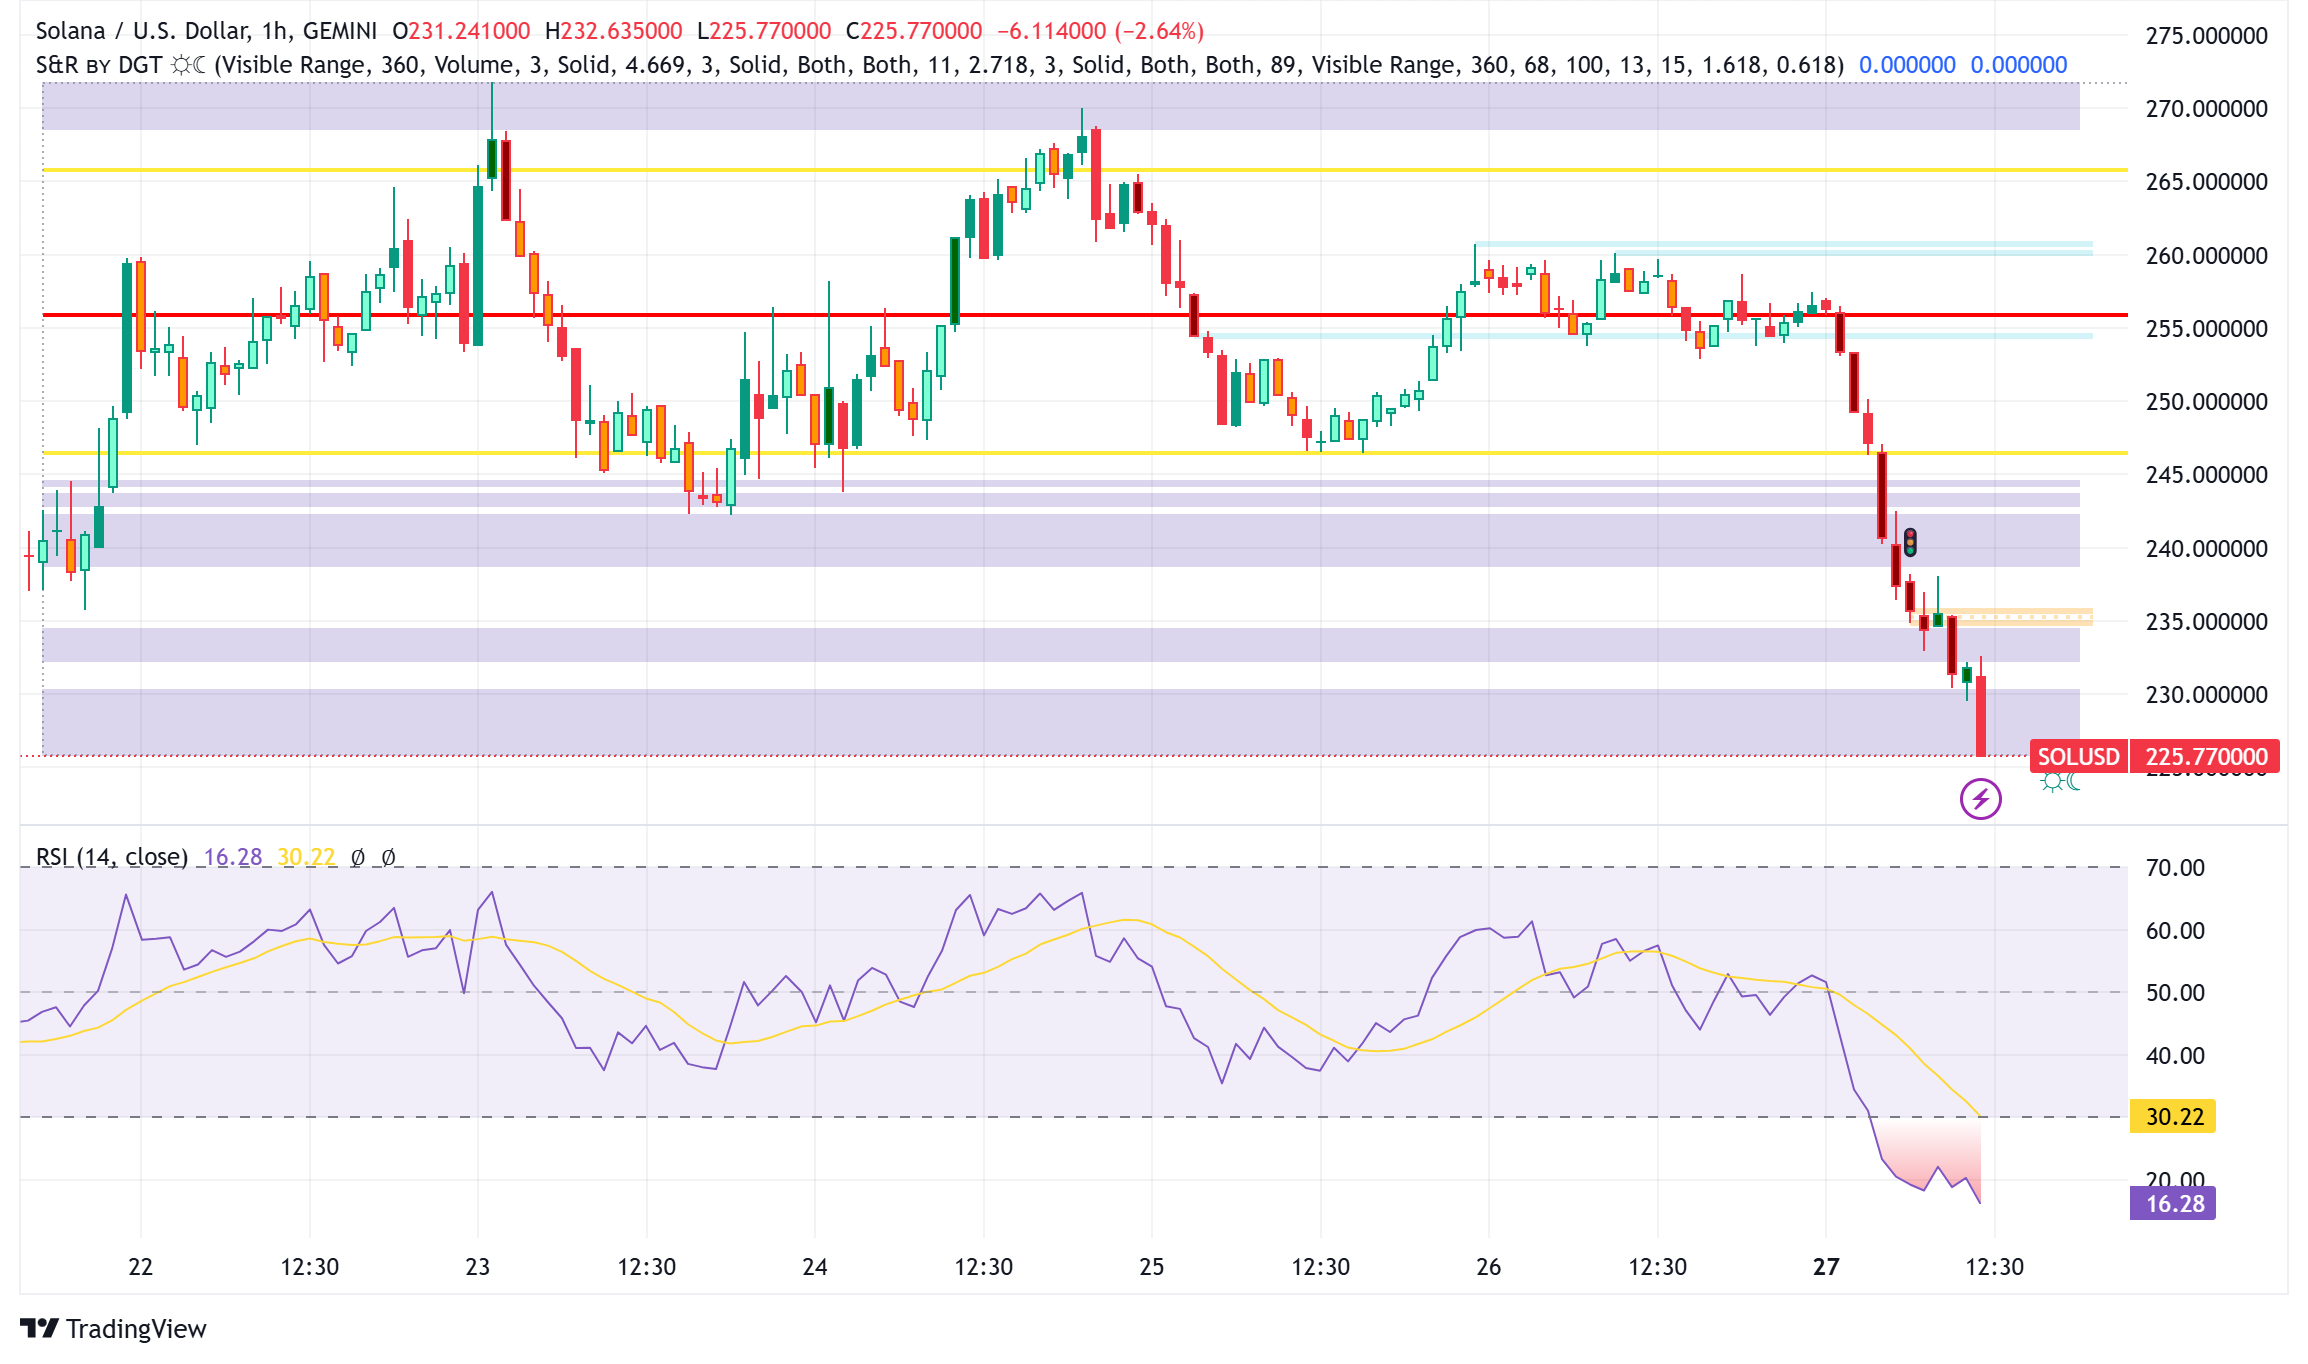This screenshot has height=1364, width=2308.
Task: Click the 24 date label on the time axis
Action: (815, 1267)
